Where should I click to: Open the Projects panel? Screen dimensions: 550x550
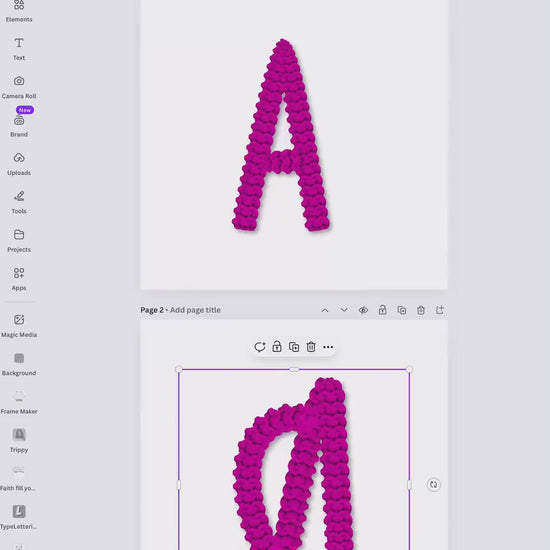[x=19, y=241]
